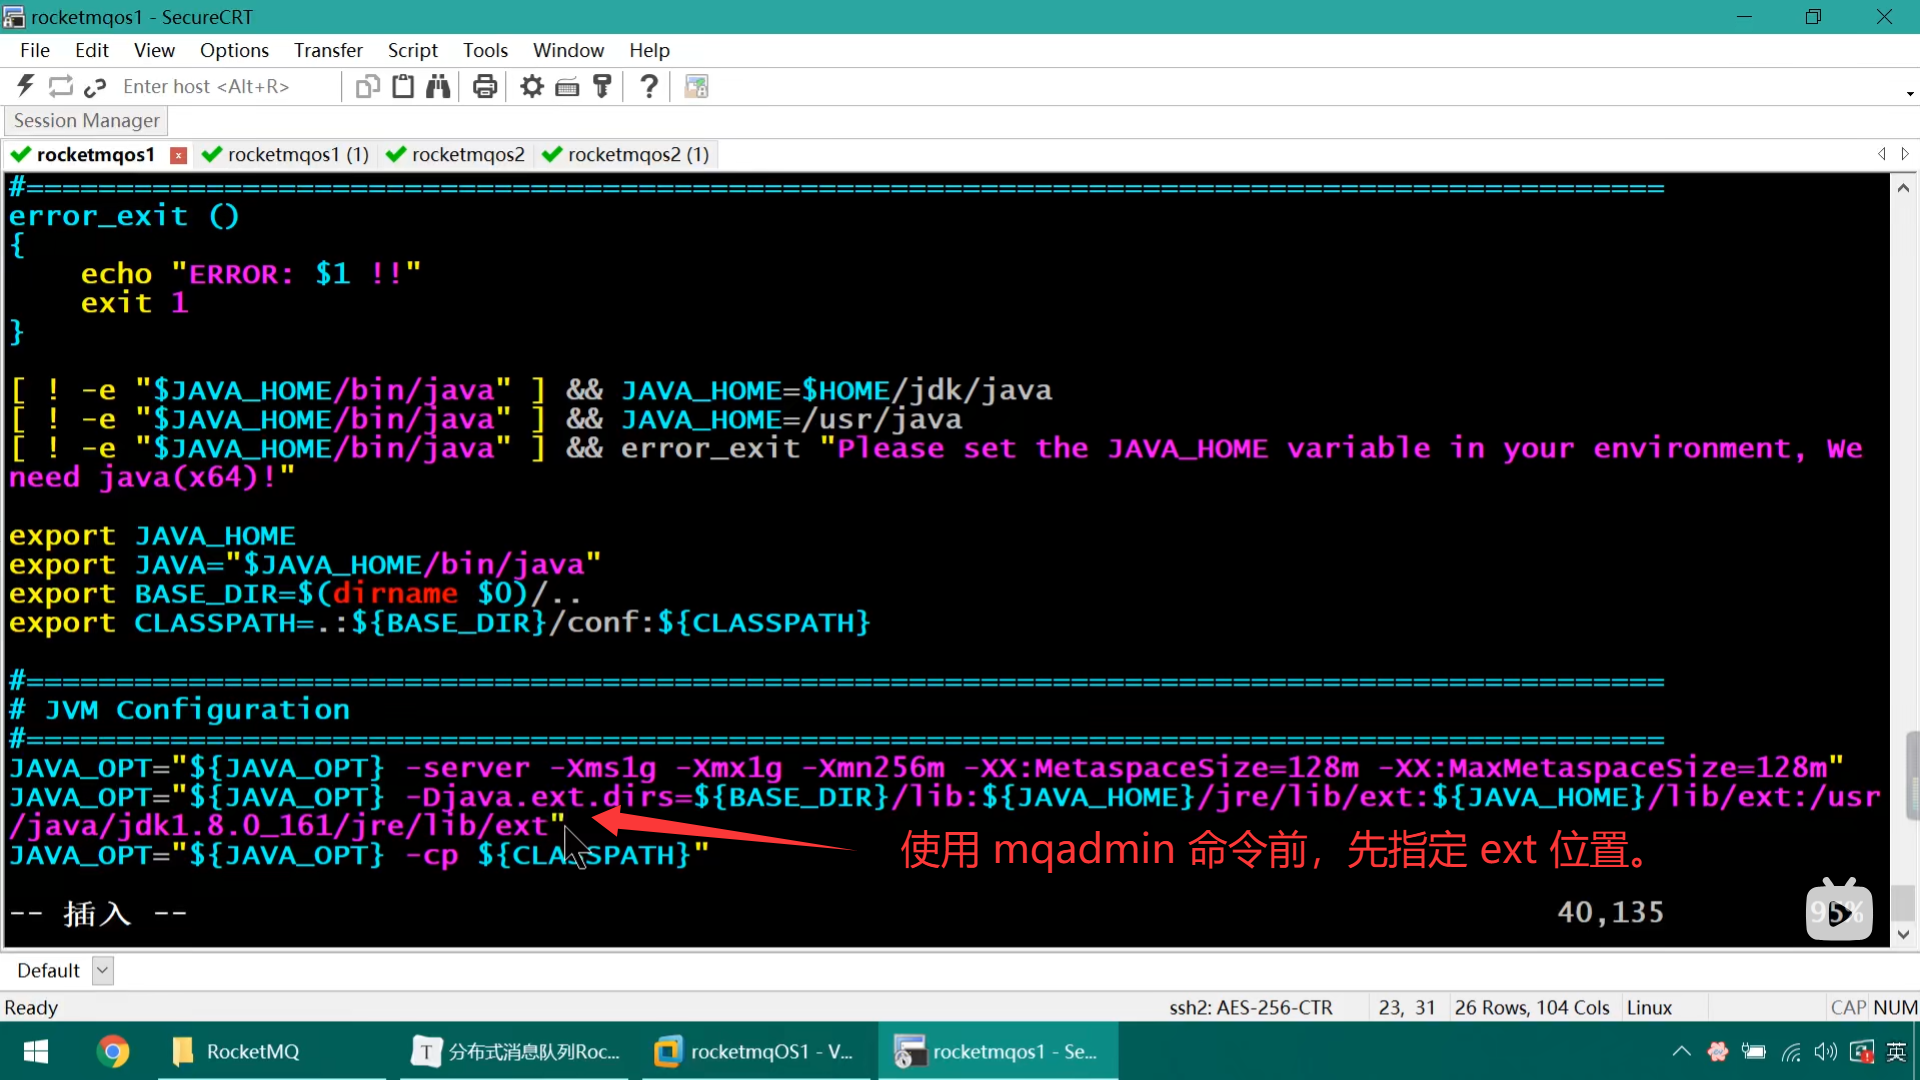Click the SecureFX file transfer icon

pyautogui.click(x=696, y=87)
